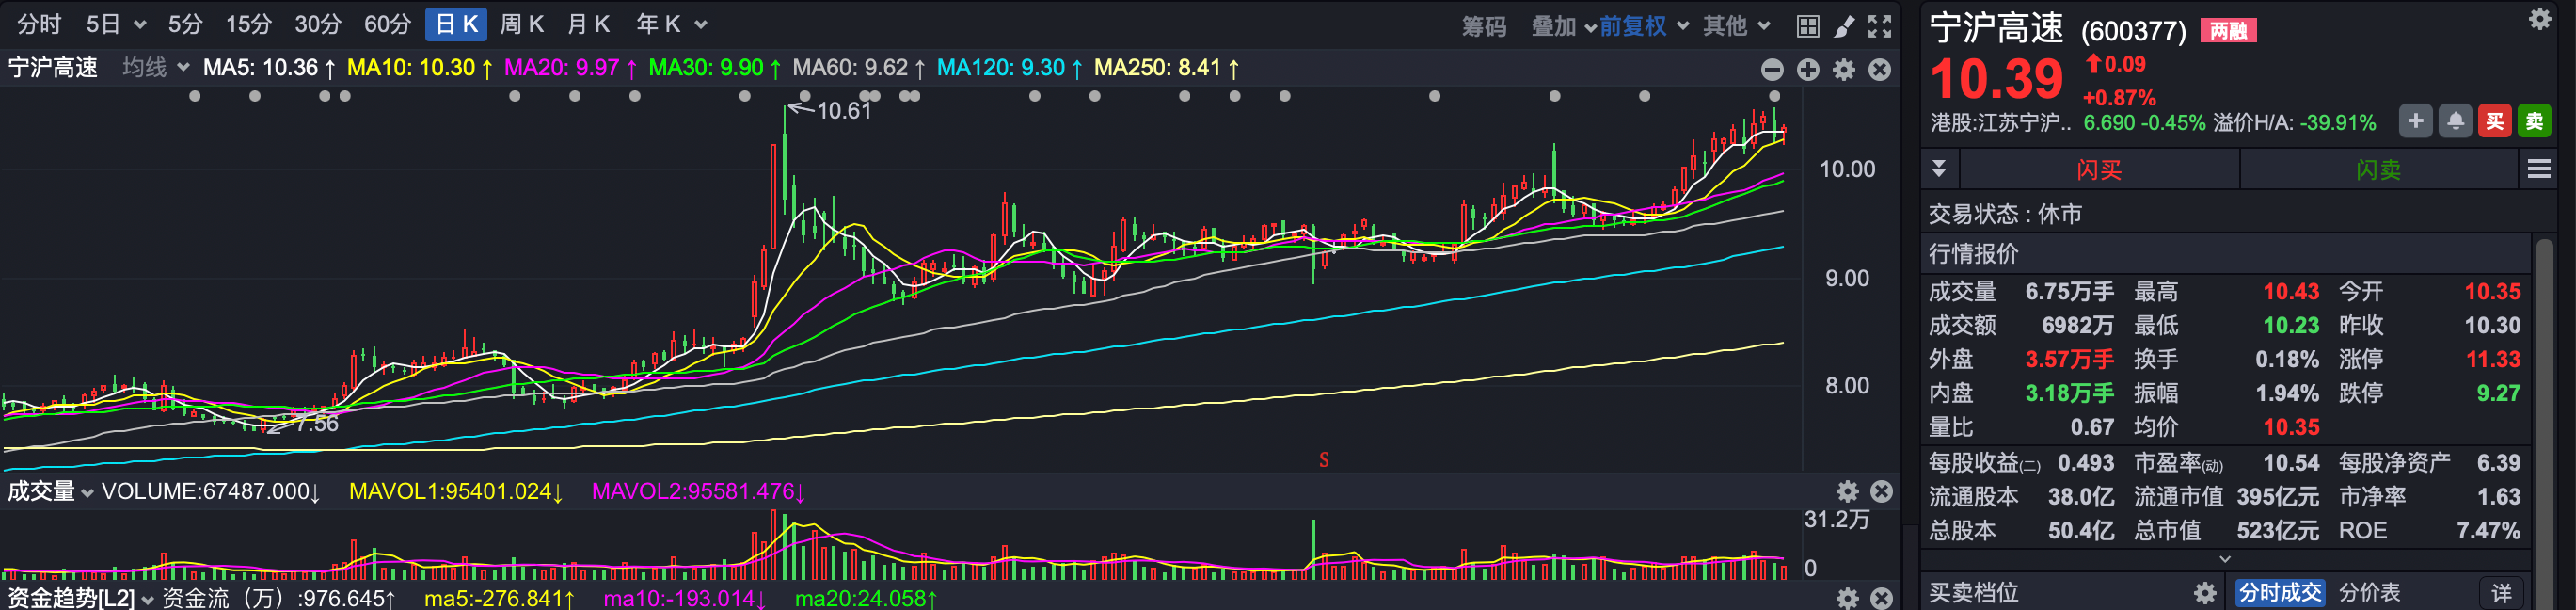Click the magenta MA20: 9.97 label
The height and width of the screenshot is (610, 2576).
point(570,68)
